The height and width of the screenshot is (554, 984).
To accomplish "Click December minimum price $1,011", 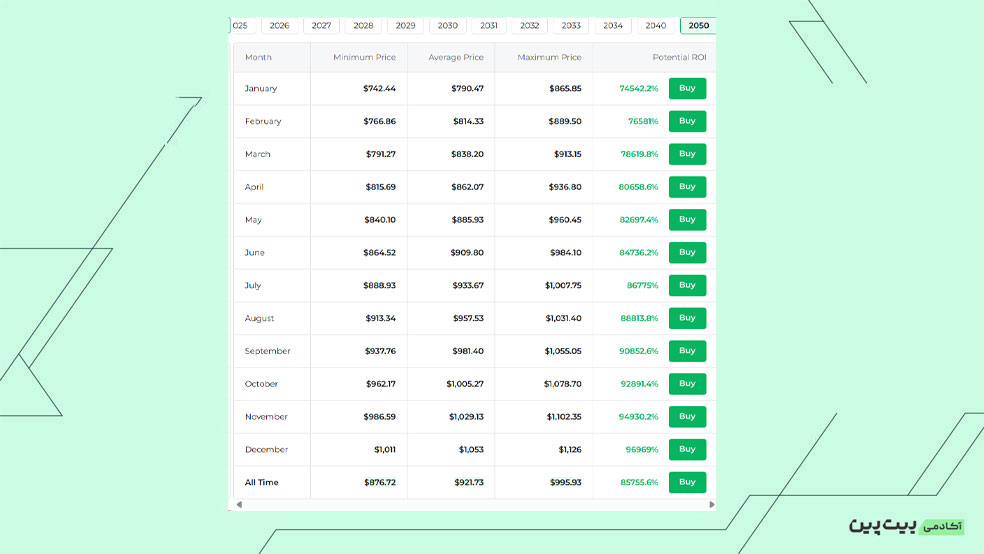I will point(385,449).
